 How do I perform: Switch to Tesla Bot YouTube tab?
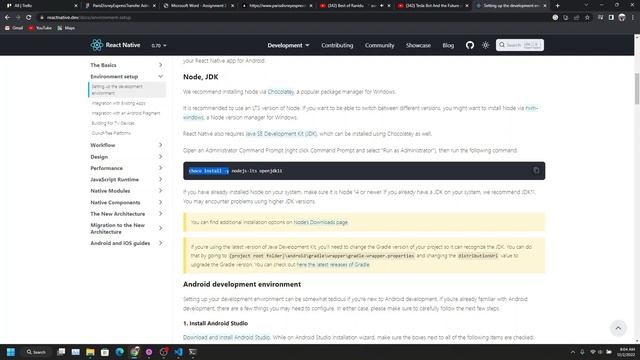[433, 6]
